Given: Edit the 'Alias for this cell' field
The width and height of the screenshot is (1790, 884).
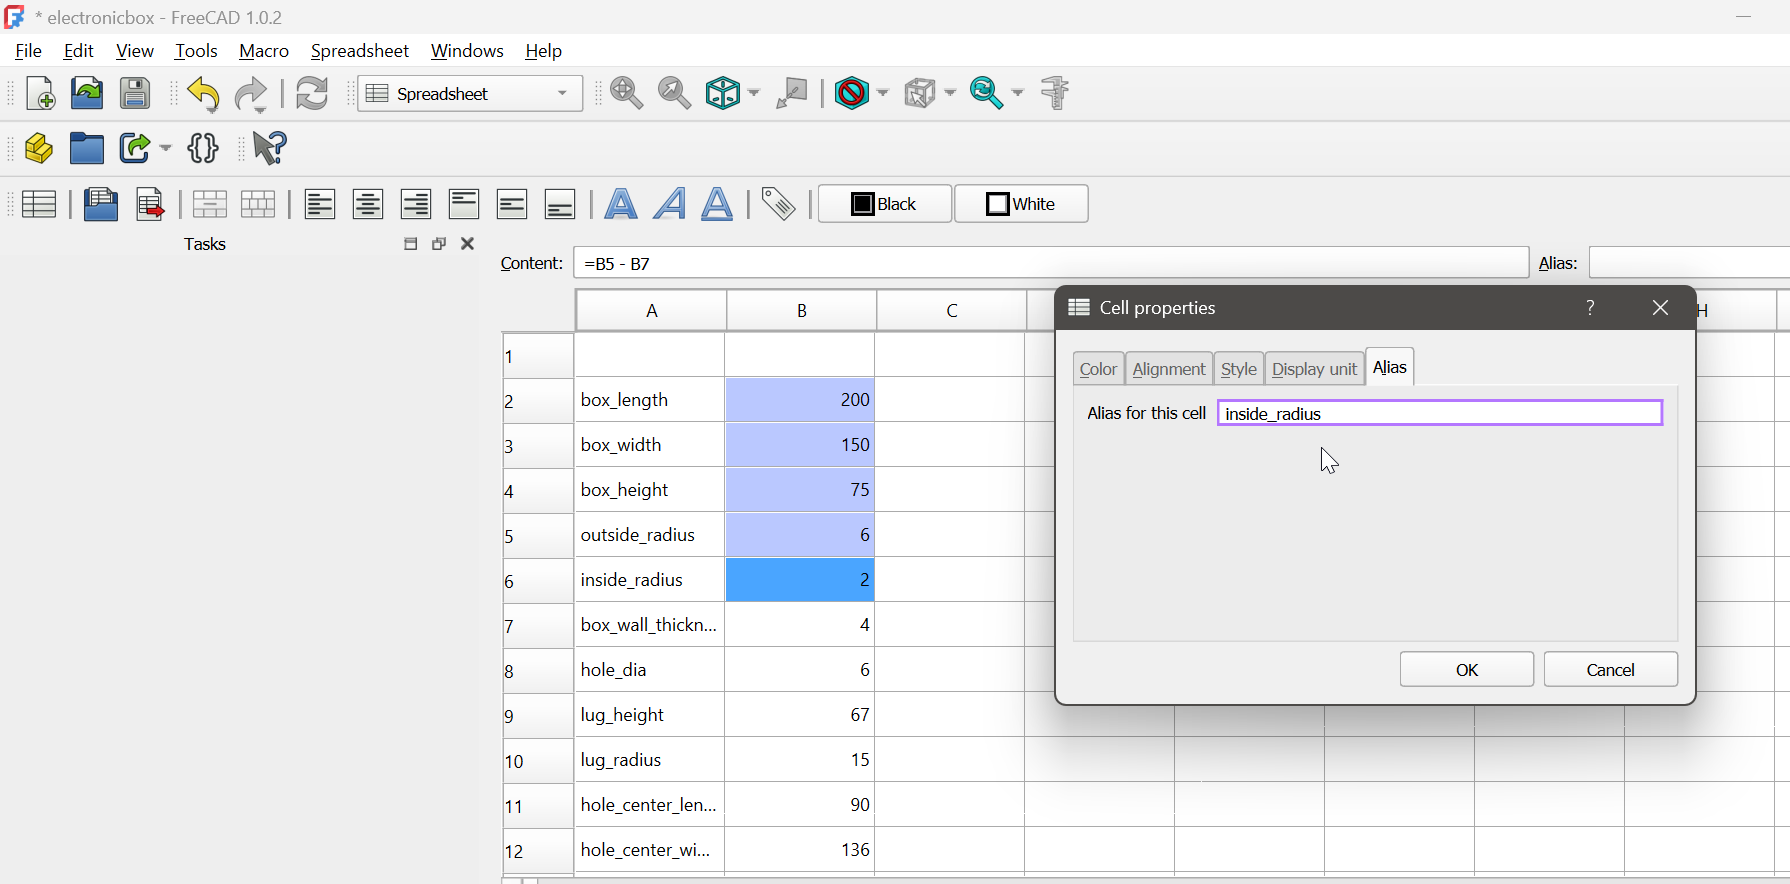Looking at the screenshot, I should pos(1440,413).
